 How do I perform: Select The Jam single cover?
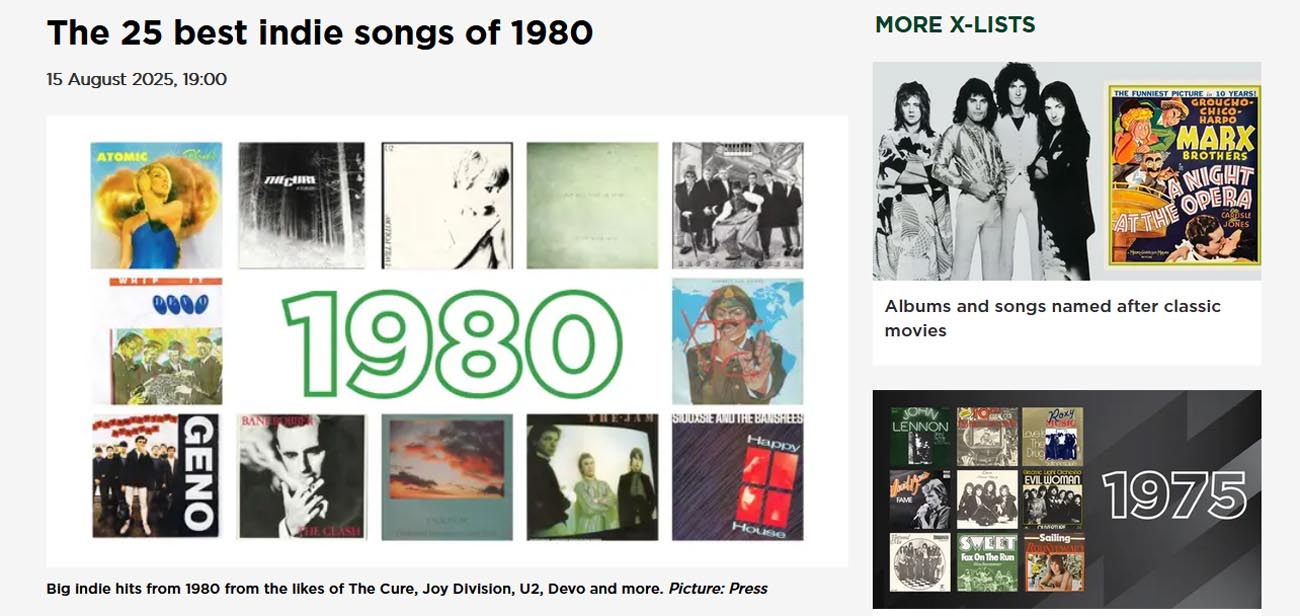(x=592, y=477)
